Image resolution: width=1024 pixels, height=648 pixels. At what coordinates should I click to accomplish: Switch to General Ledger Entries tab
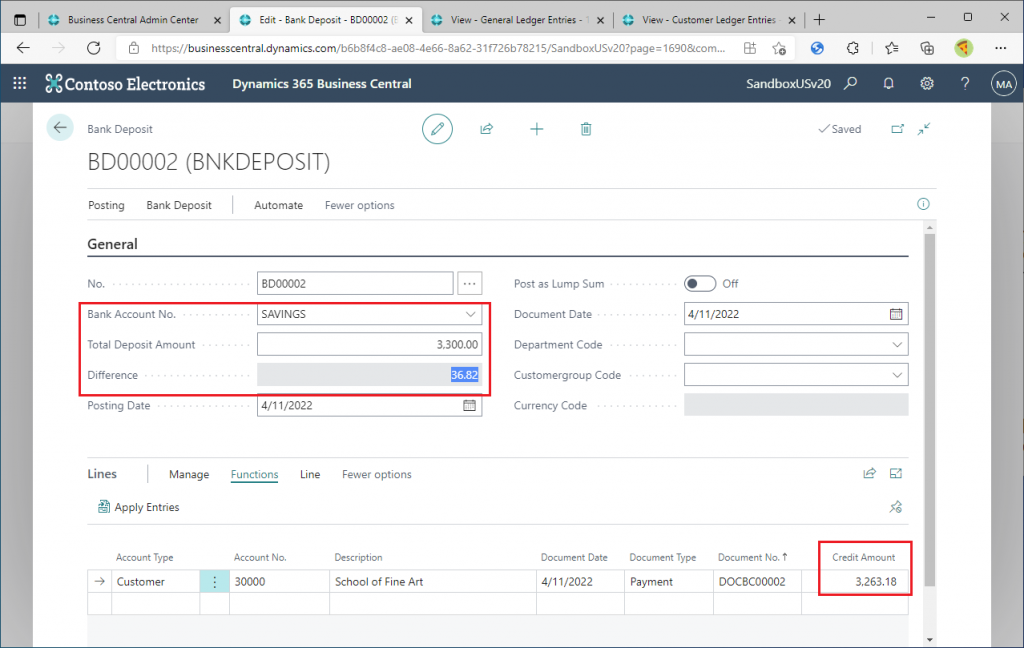coord(515,20)
